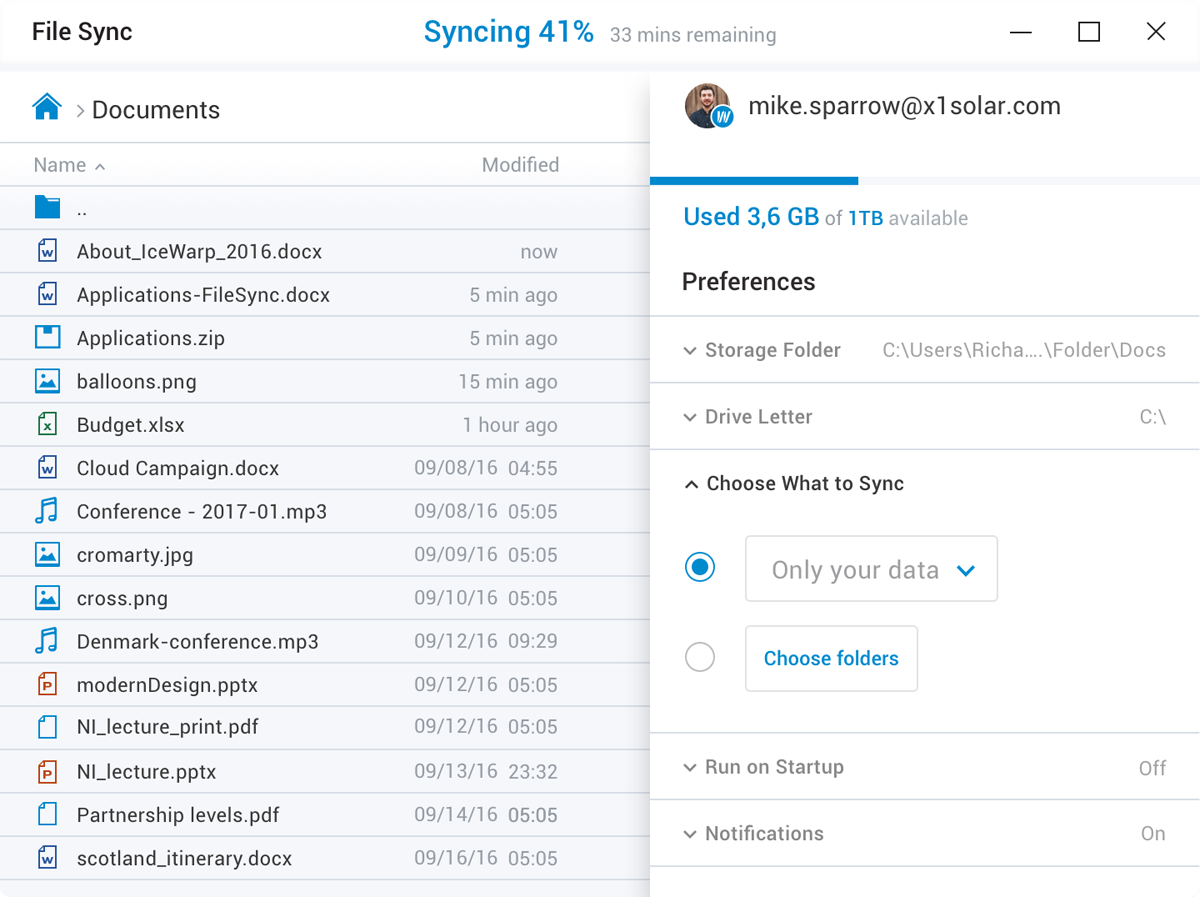Collapse the Choose What to Sync section
This screenshot has width=1200, height=897.
(x=794, y=484)
